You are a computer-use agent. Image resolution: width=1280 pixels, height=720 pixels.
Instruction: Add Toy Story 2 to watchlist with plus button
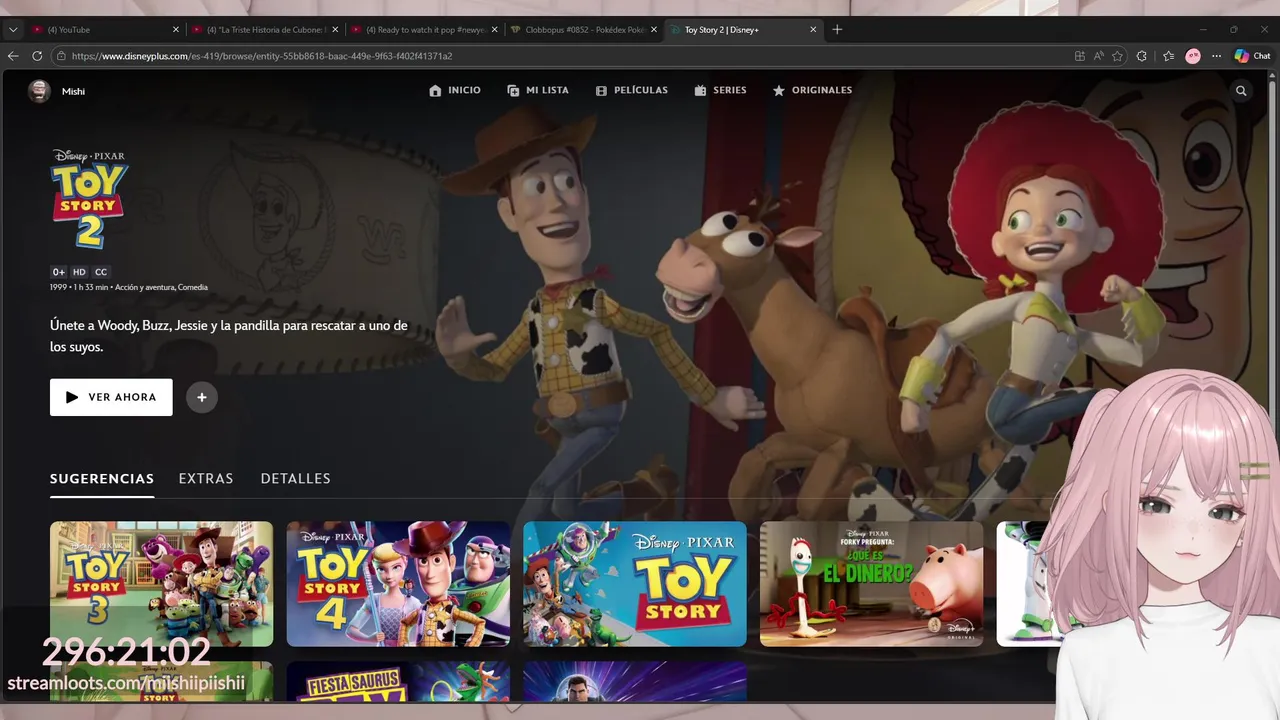[x=201, y=397]
